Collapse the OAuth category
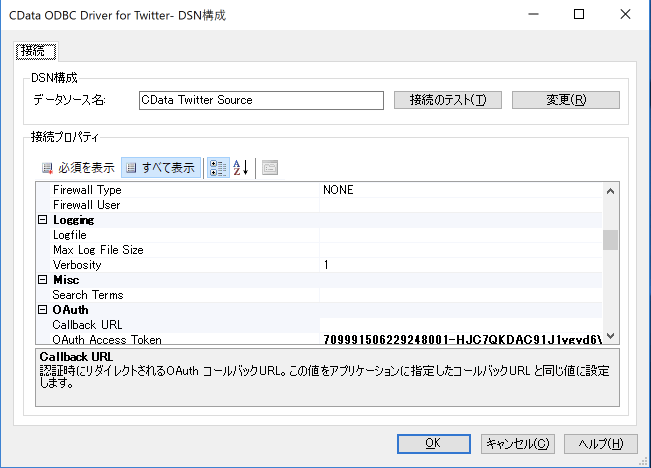Viewport: 651px width, 468px height. tap(42, 309)
